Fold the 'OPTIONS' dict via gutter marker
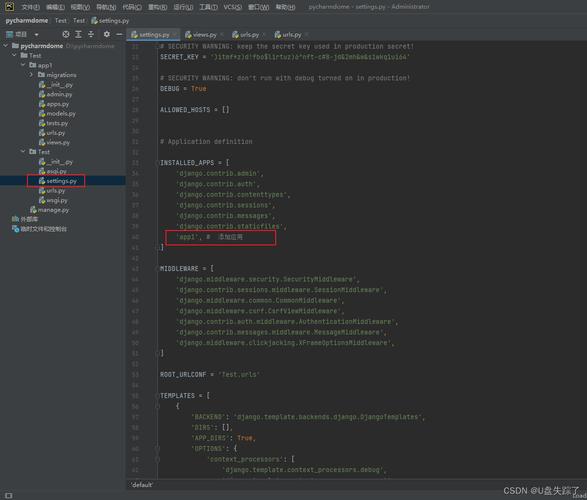The width and height of the screenshot is (587, 500). (158, 448)
